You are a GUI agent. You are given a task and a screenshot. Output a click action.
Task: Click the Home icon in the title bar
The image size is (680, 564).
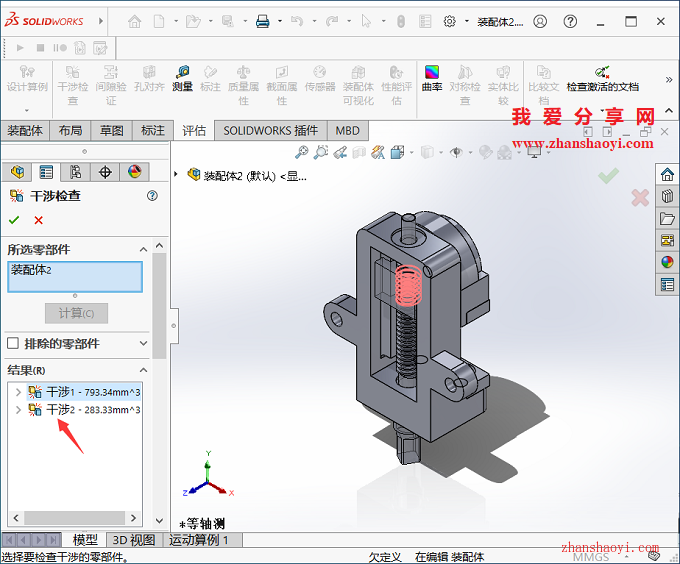(134, 21)
